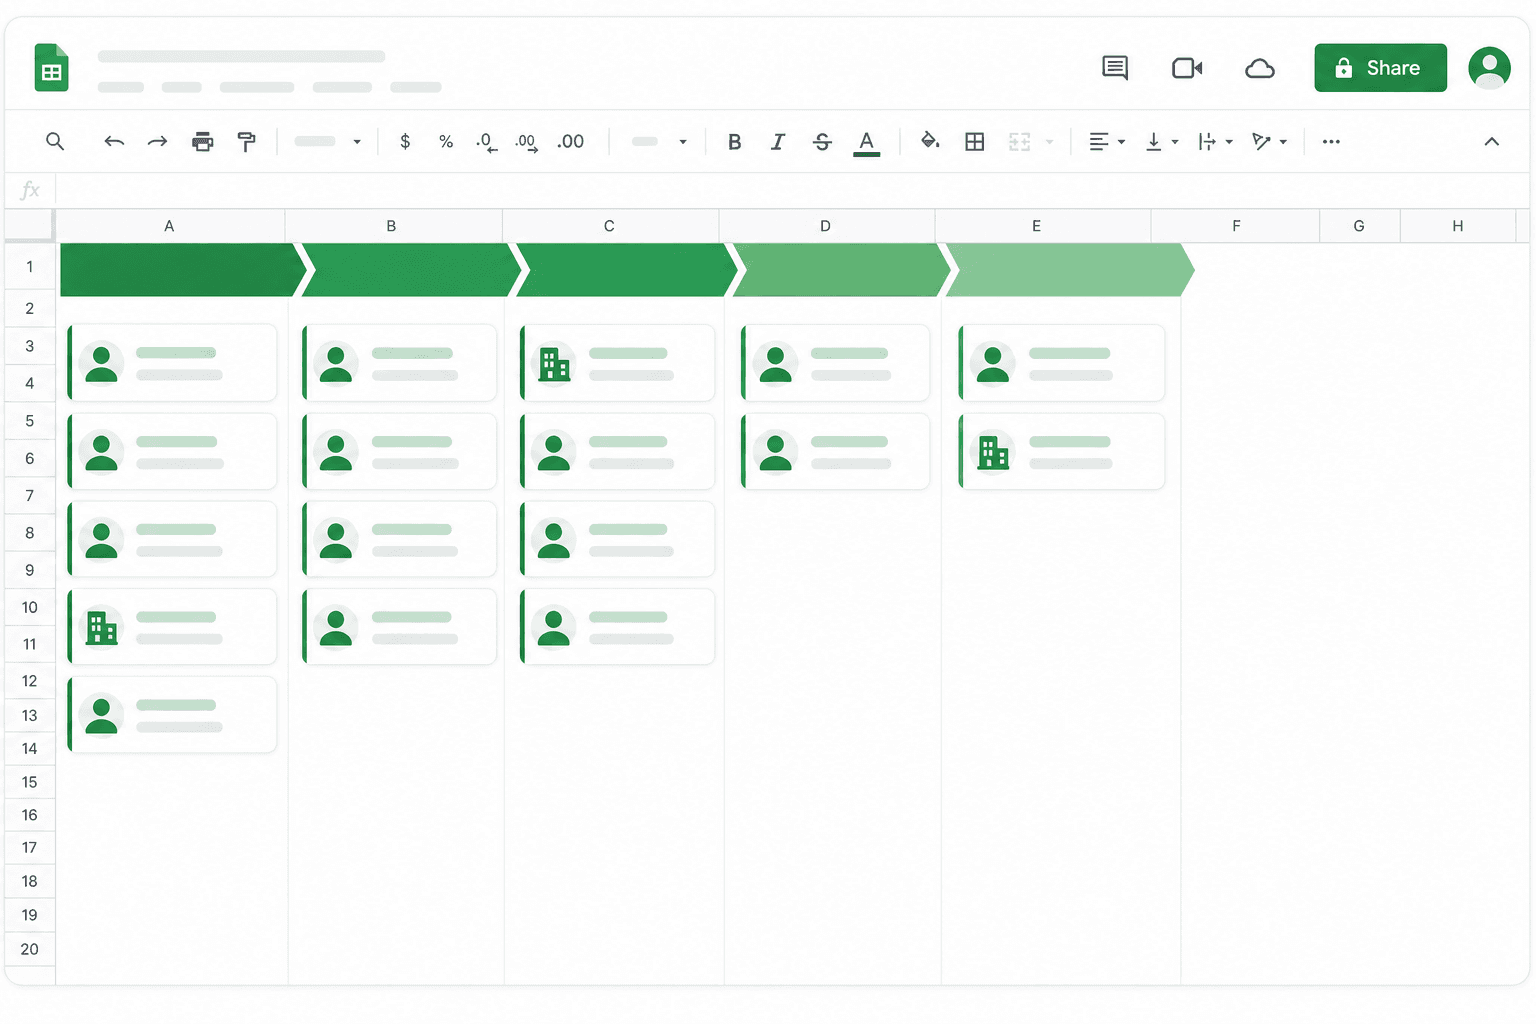Format as percent
The image size is (1536, 1024).
446,142
